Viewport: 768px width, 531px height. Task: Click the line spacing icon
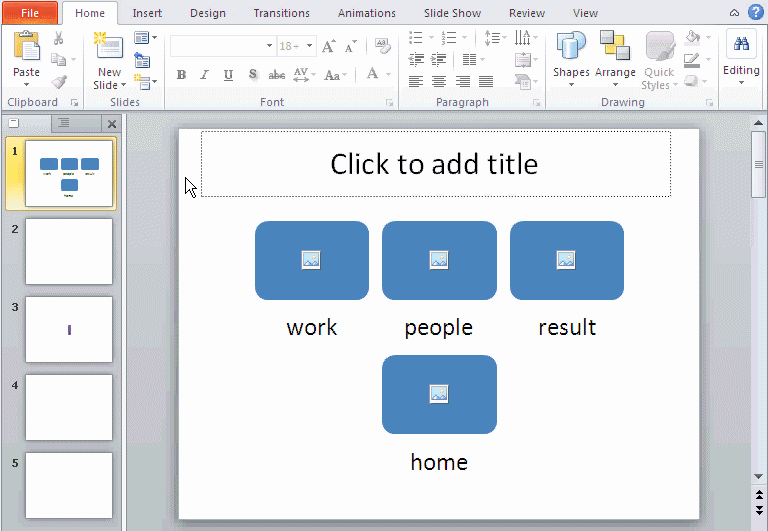(492, 38)
